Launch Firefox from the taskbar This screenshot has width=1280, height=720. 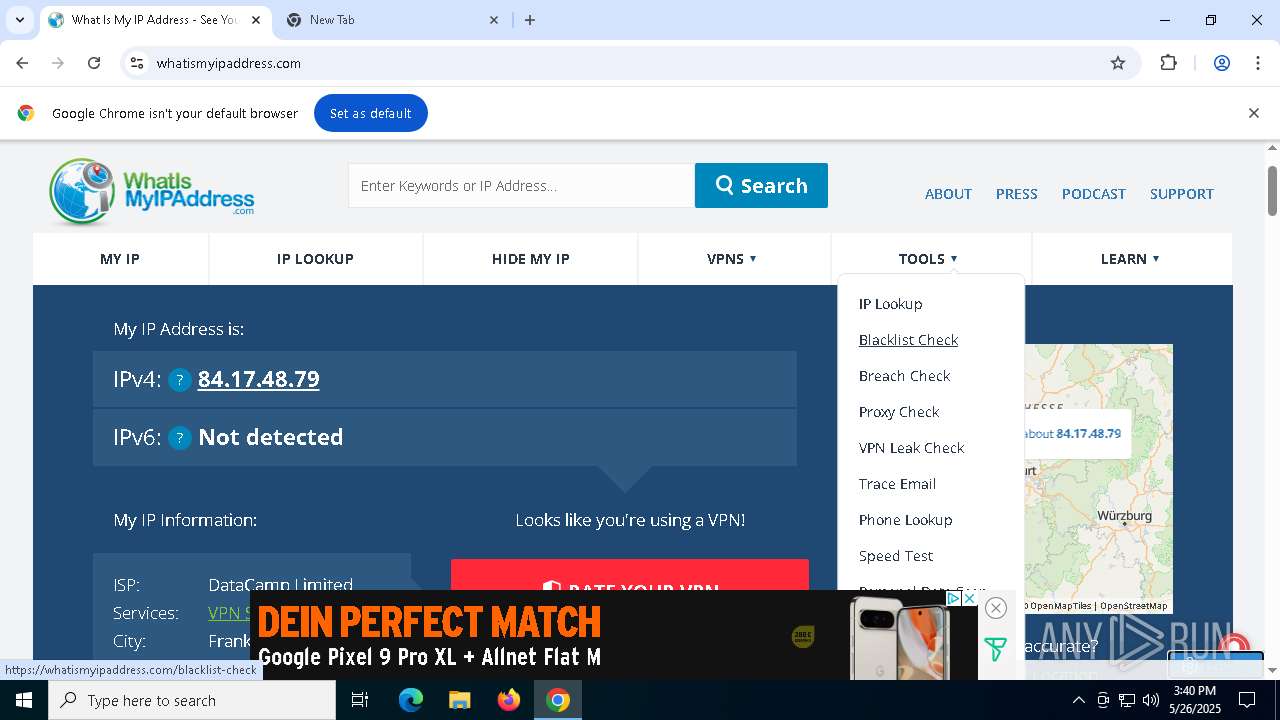point(509,700)
